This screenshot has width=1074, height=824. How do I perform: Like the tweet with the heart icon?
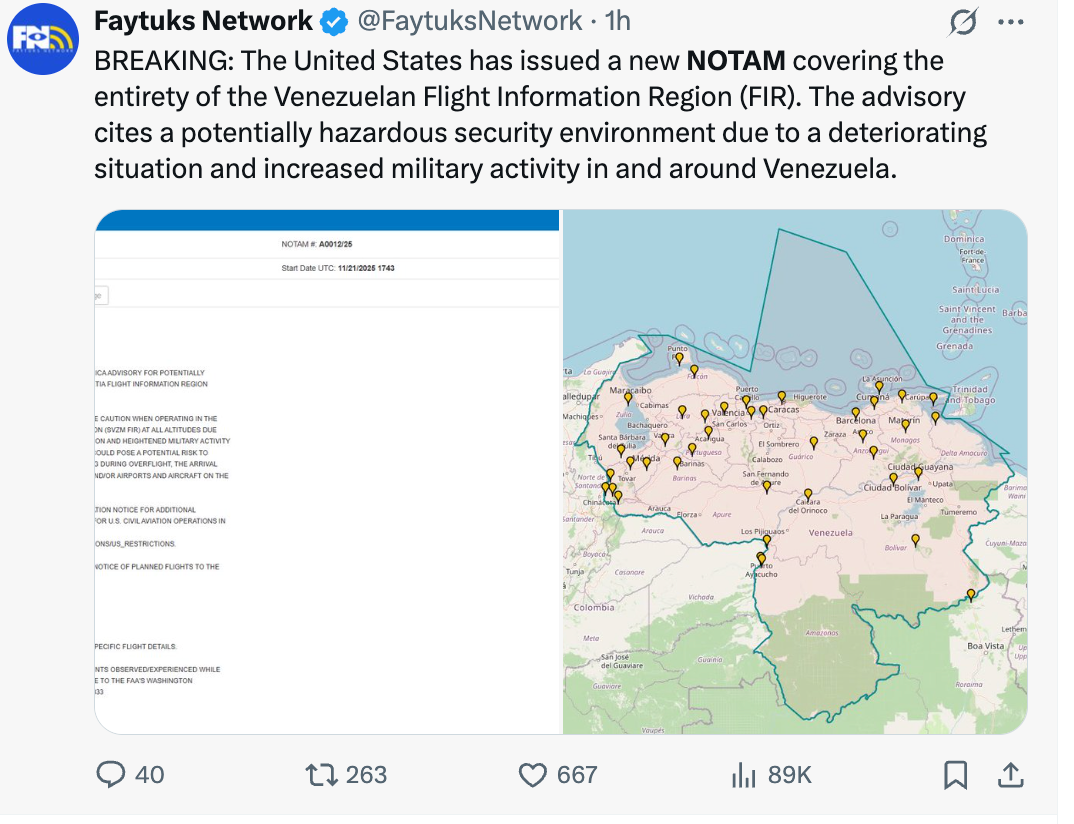pos(534,774)
